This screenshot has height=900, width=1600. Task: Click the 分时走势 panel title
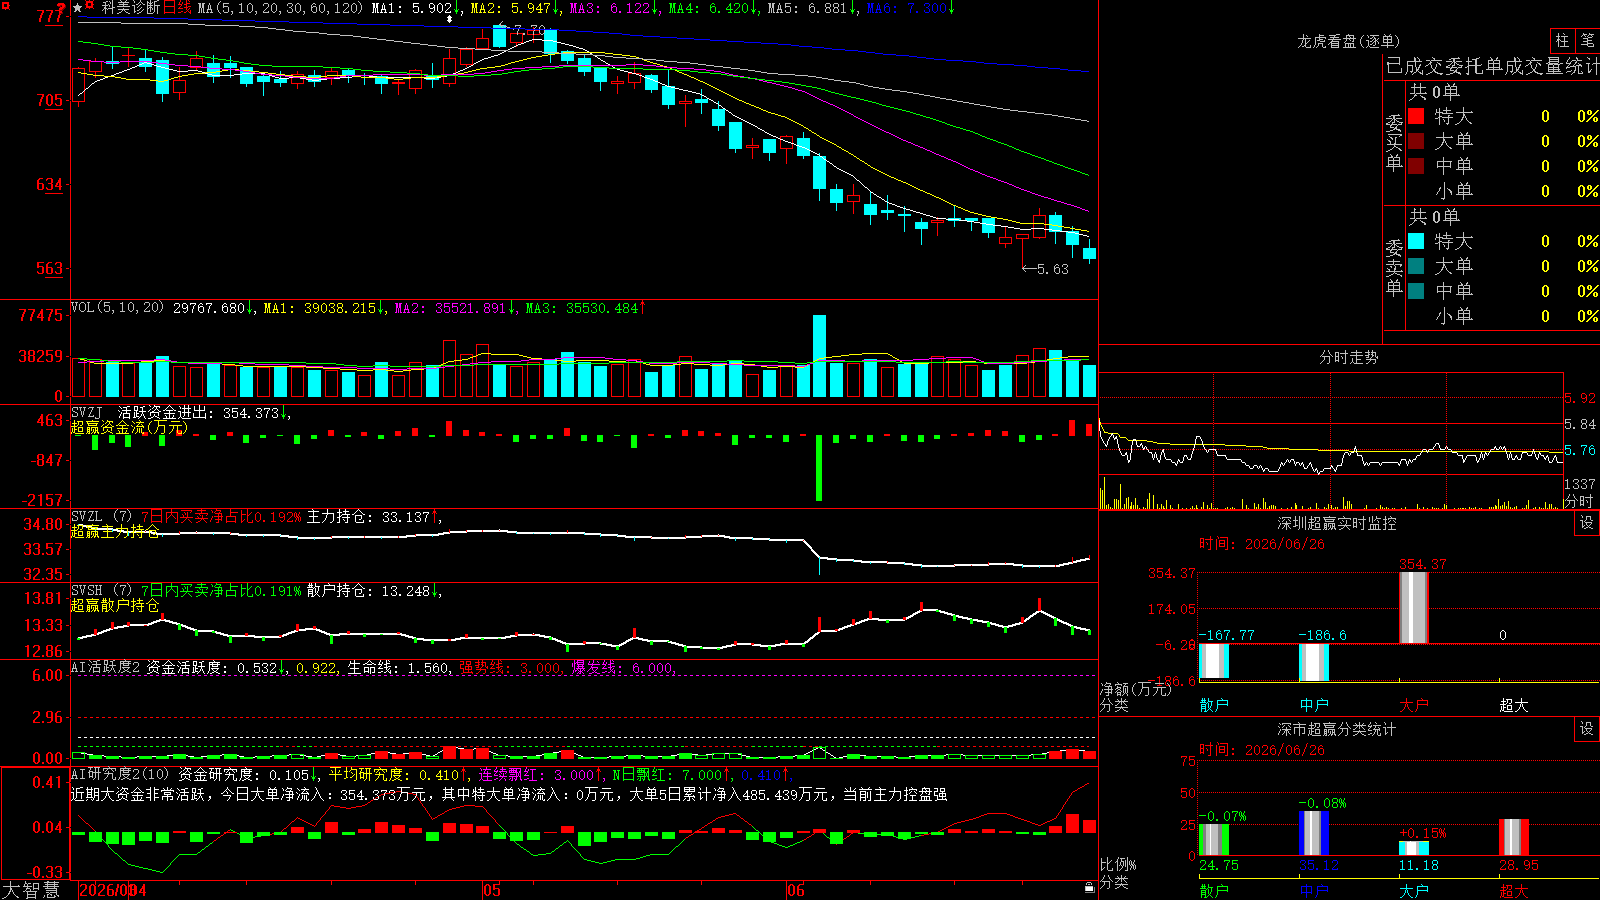pyautogui.click(x=1349, y=357)
